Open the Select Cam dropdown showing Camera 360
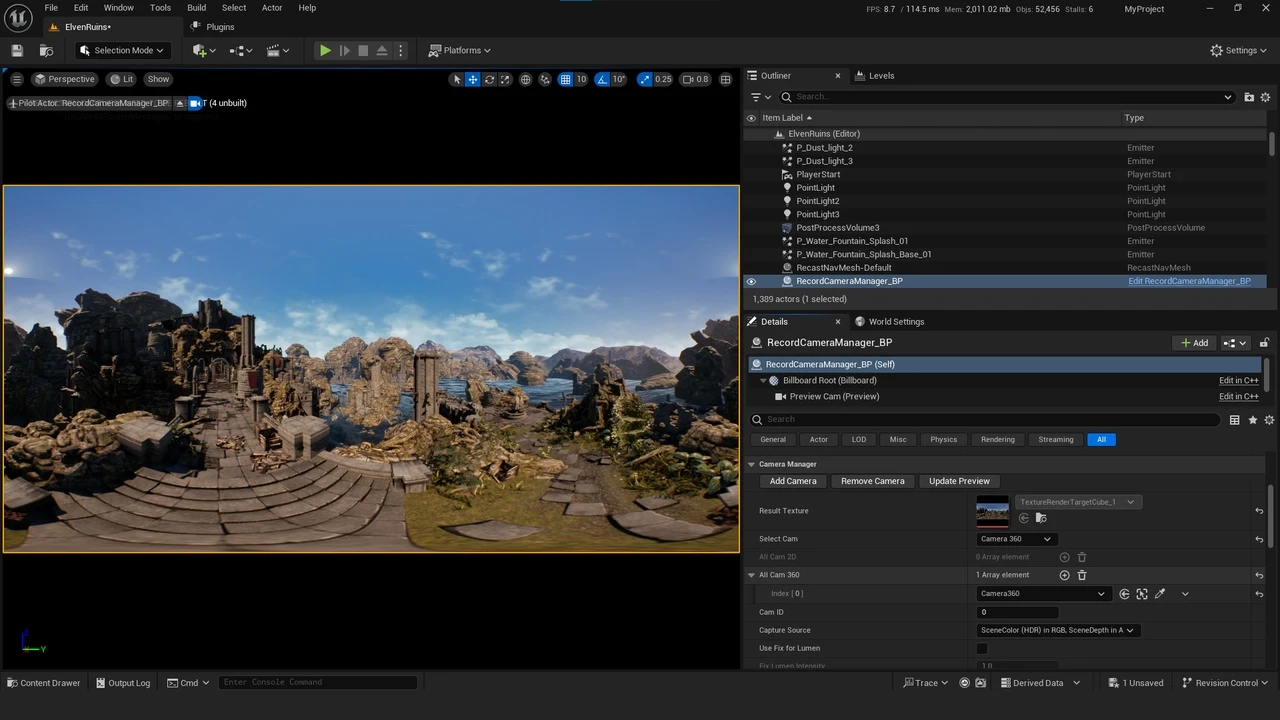 [x=1016, y=539]
